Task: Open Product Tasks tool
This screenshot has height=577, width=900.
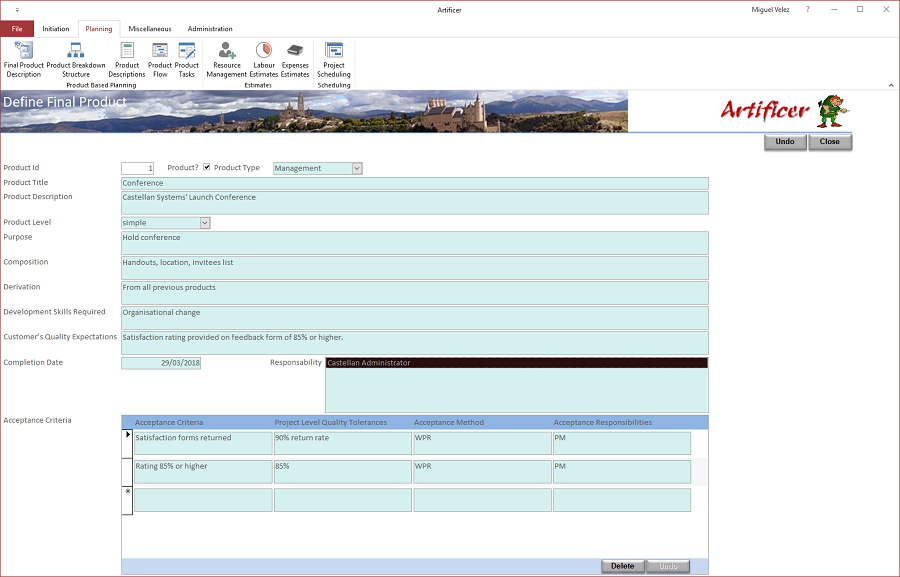Action: (187, 59)
